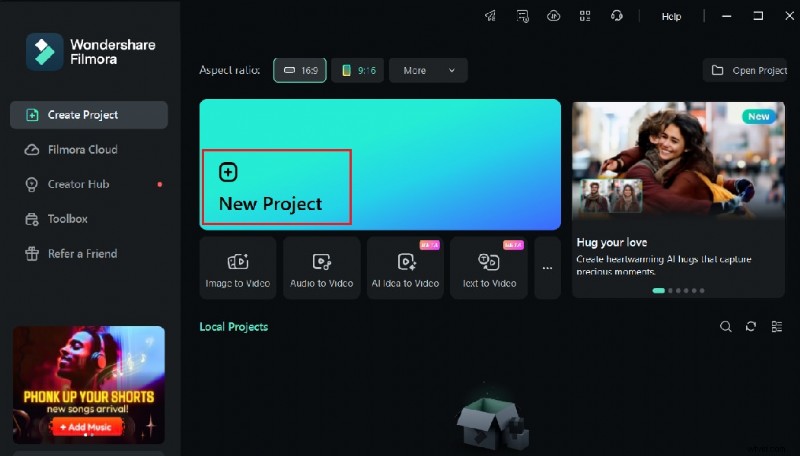The height and width of the screenshot is (456, 800).
Task: Click the Hug your love promo banner
Action: tap(680, 199)
